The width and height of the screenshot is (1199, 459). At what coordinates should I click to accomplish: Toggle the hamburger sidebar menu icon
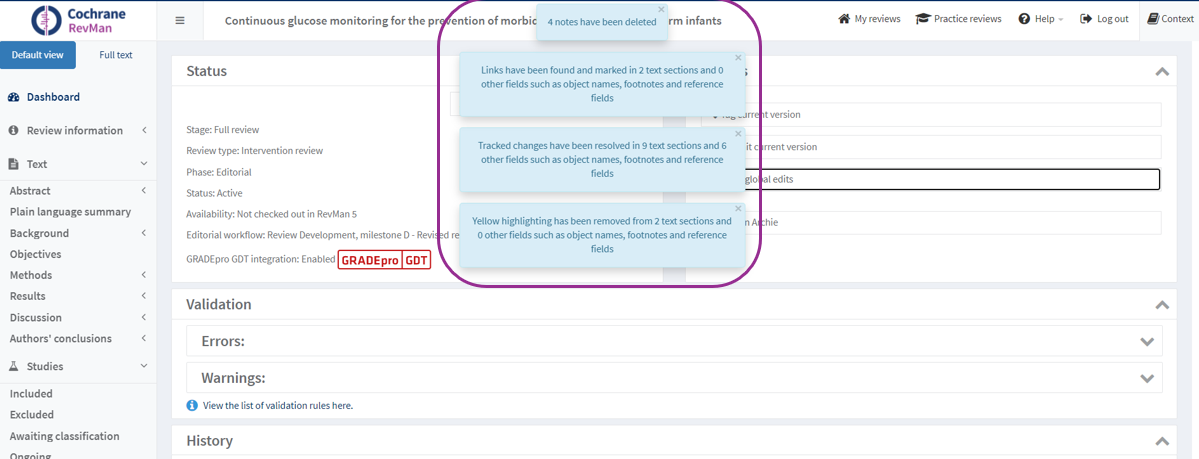(x=180, y=20)
